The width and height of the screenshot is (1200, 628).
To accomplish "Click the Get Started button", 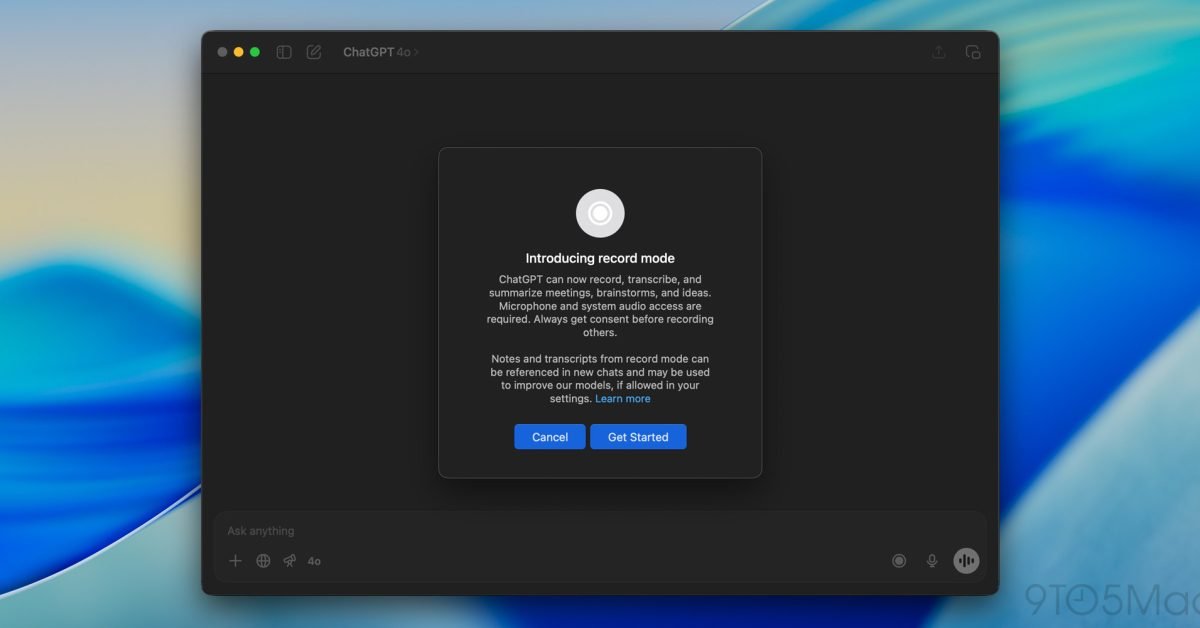I will (x=638, y=437).
